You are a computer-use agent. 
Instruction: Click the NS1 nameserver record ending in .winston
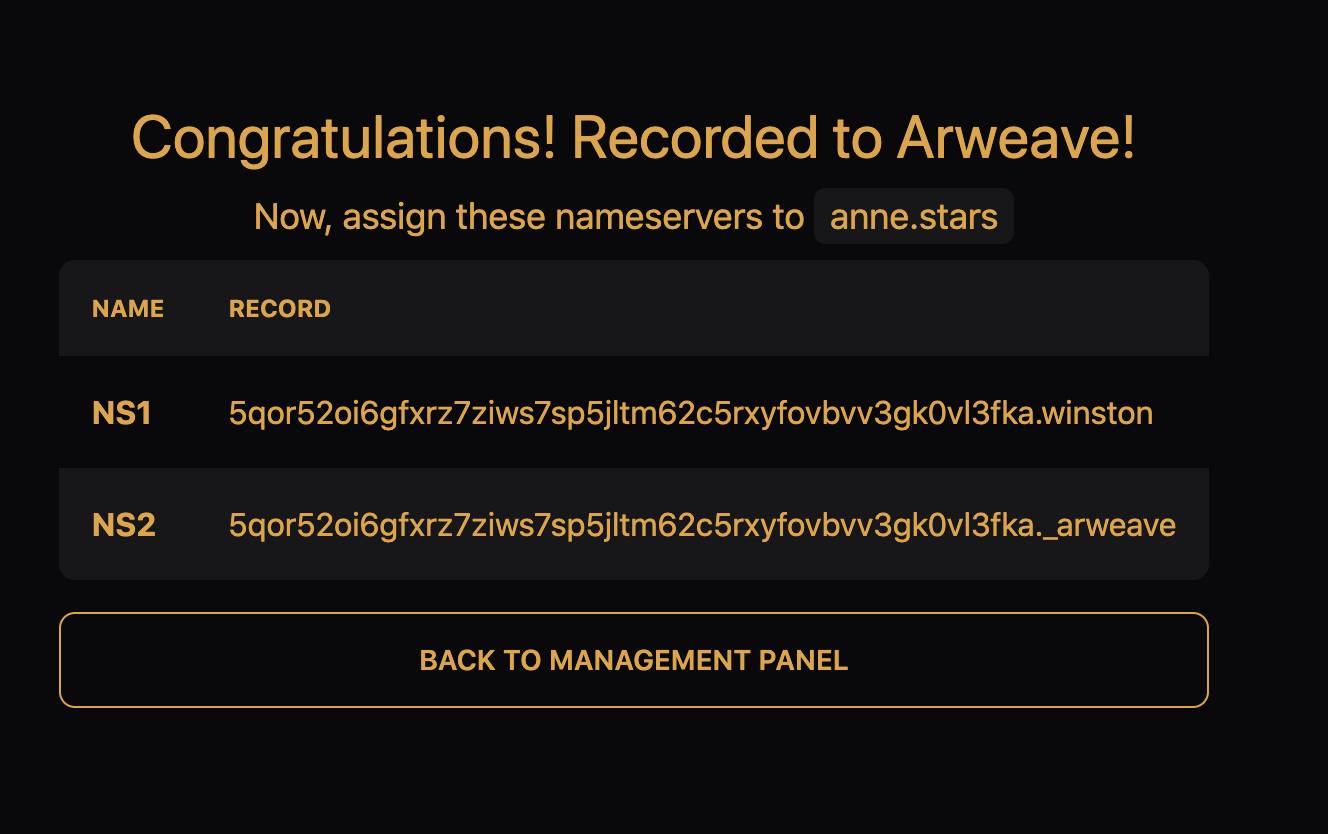click(x=690, y=413)
